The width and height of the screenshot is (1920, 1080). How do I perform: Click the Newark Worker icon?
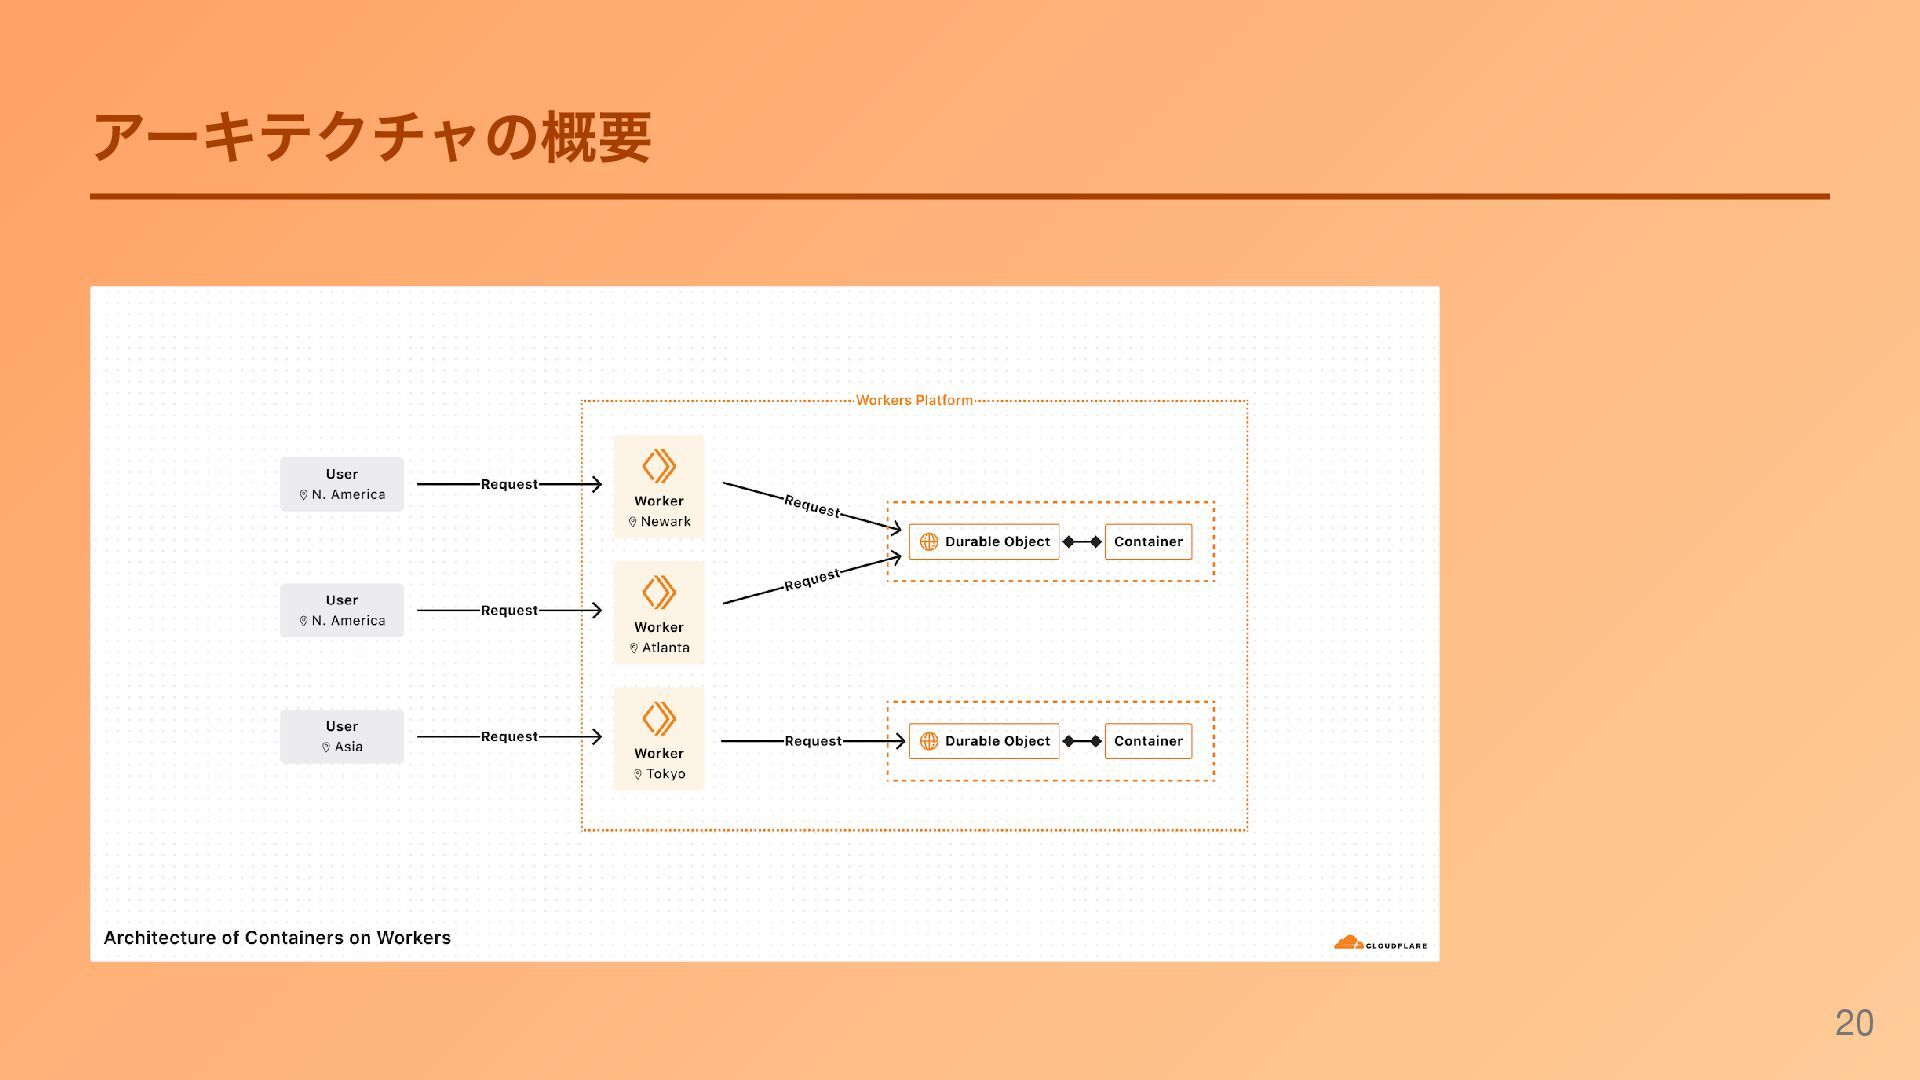coord(658,466)
